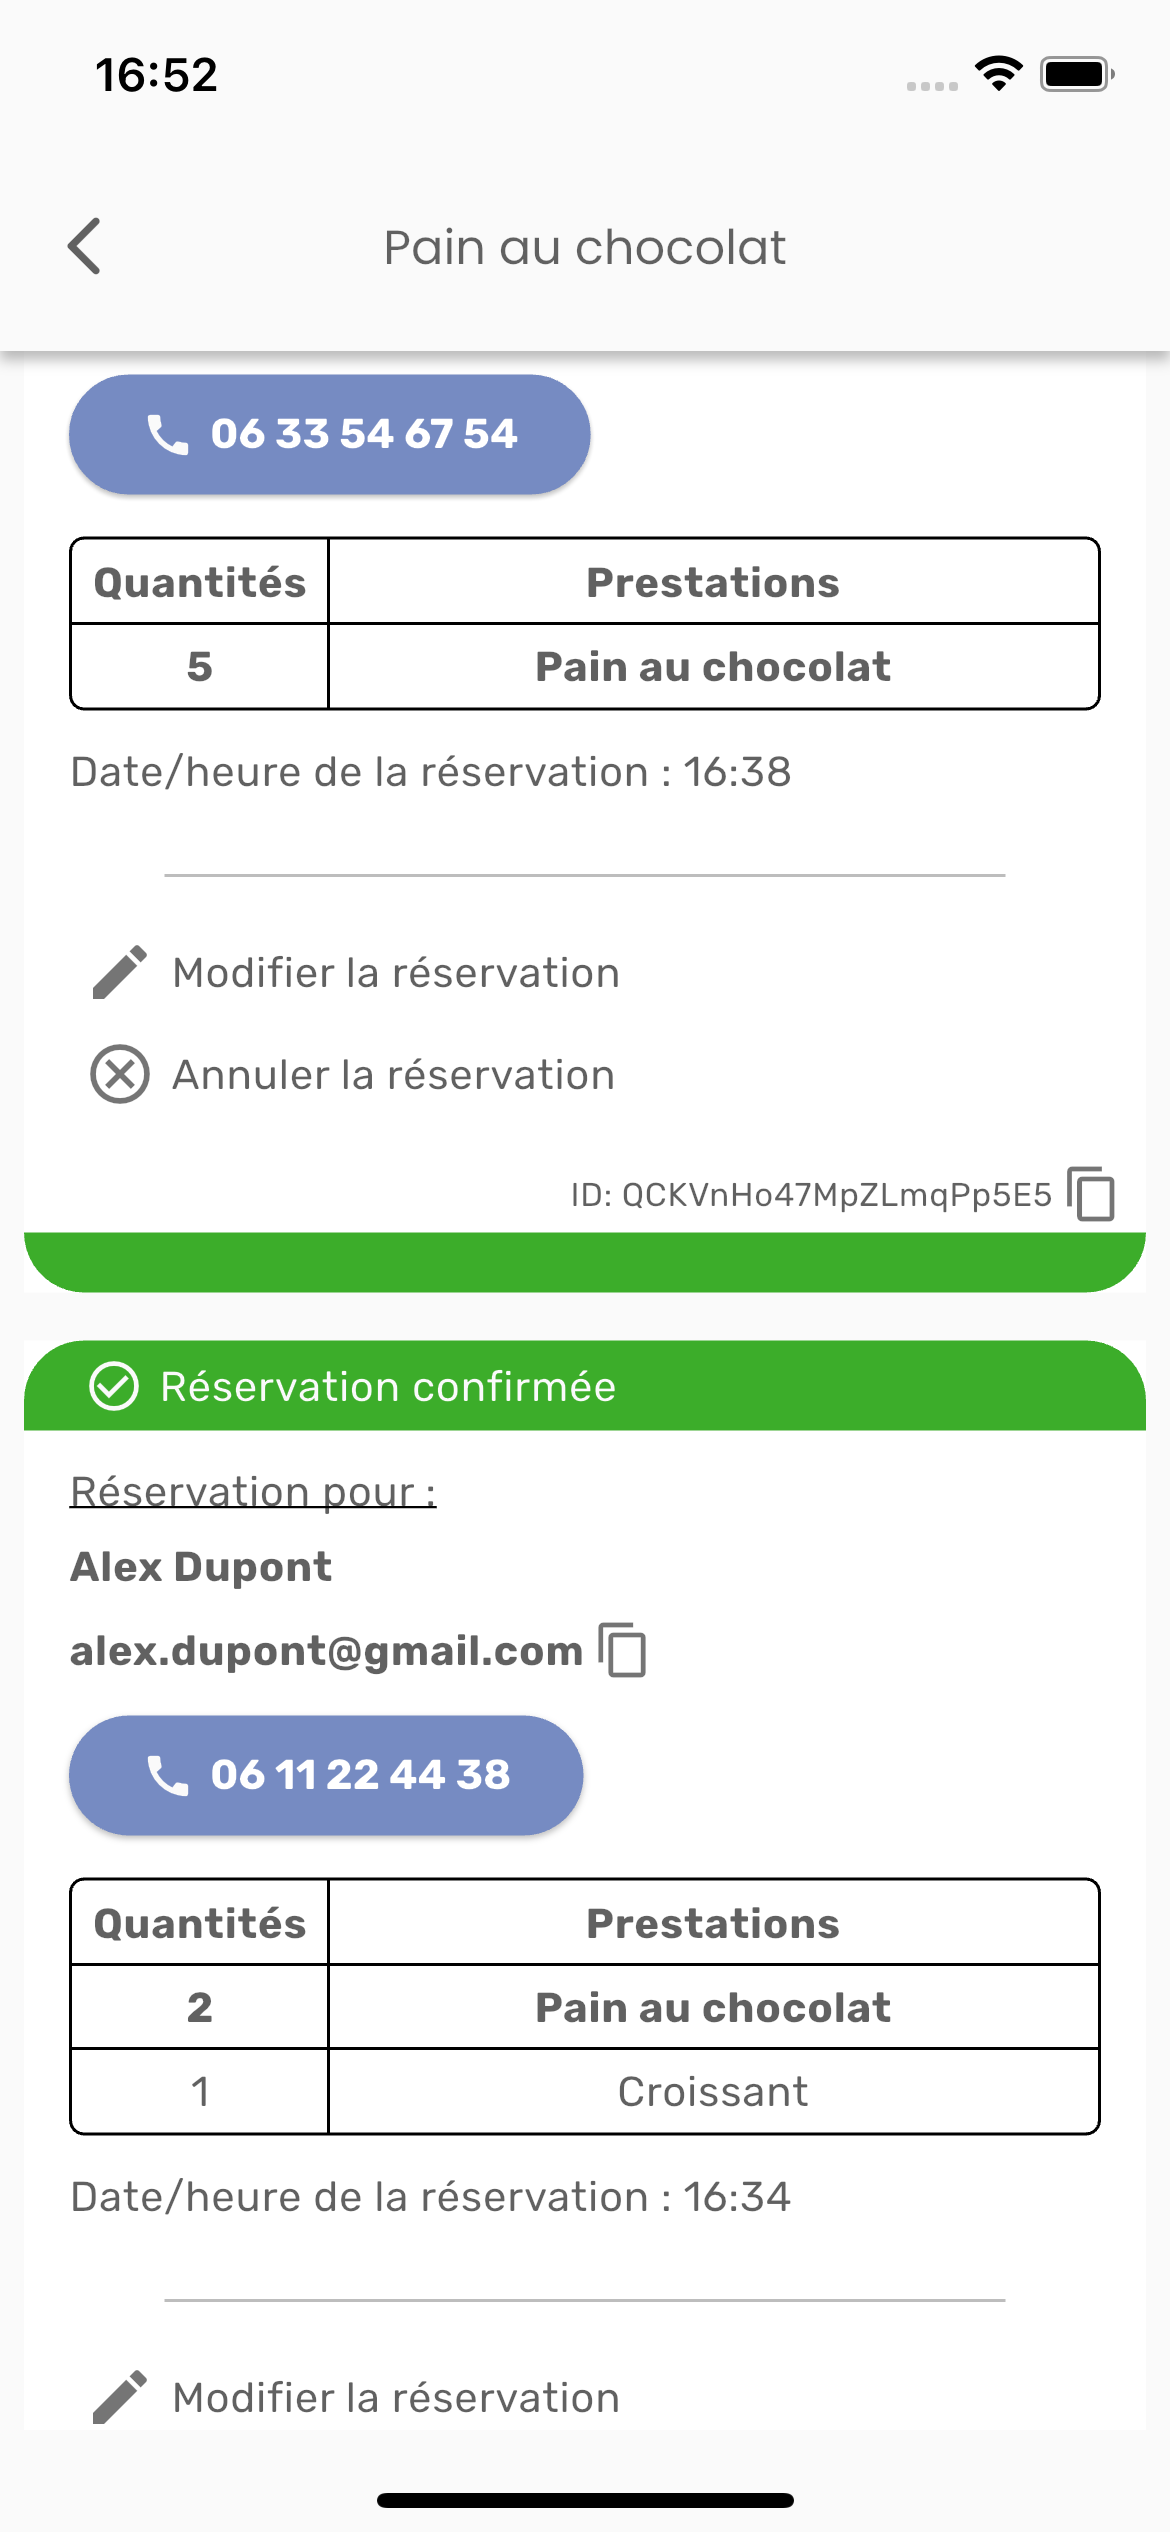Tap the pencil icon above Annuler la réservation

point(119,973)
